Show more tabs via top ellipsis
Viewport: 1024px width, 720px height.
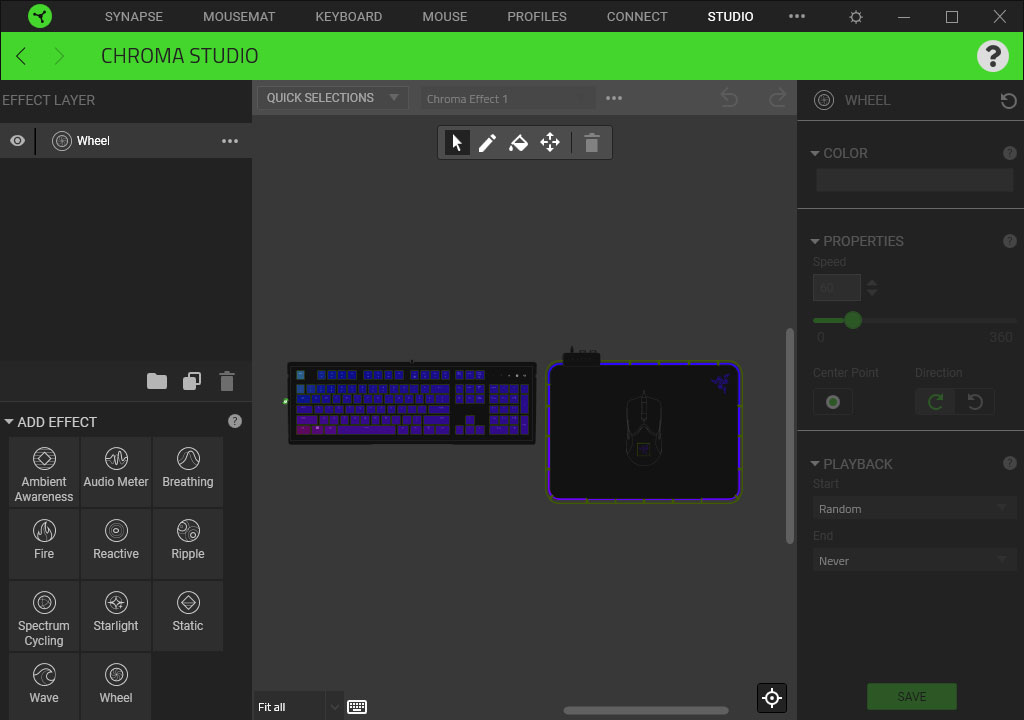[797, 16]
